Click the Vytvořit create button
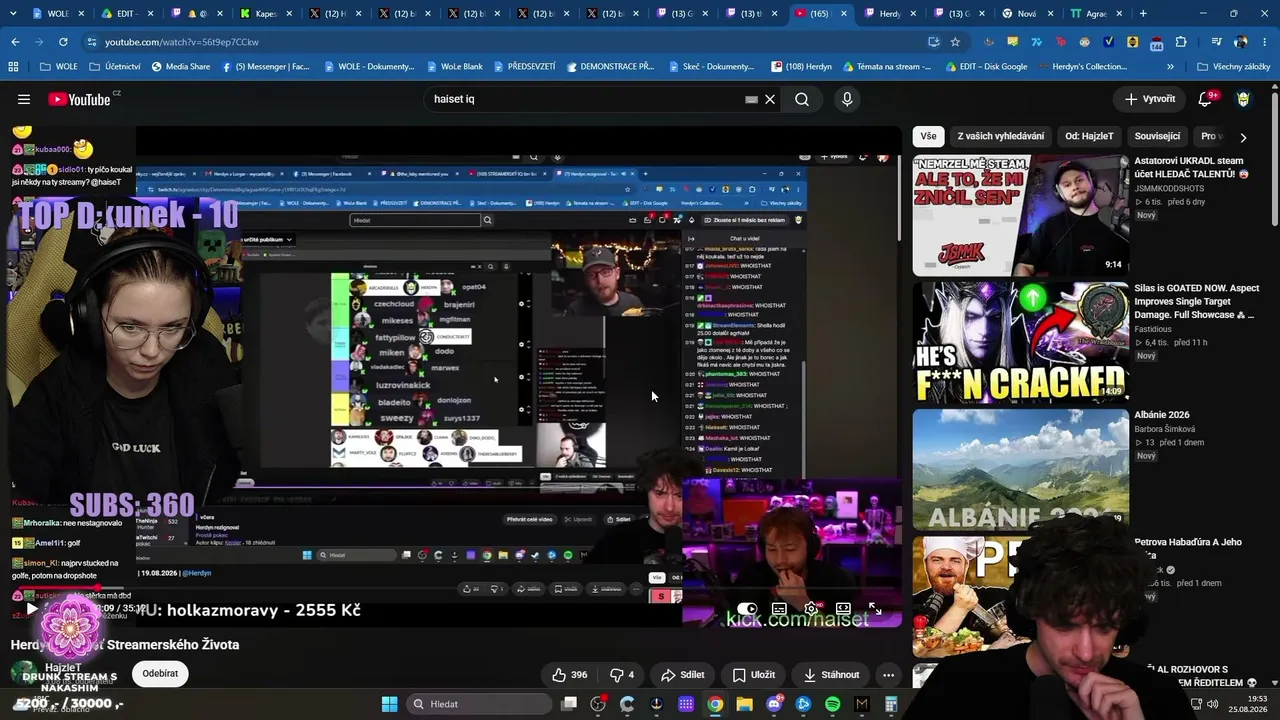This screenshot has height=720, width=1280. pos(1150,99)
